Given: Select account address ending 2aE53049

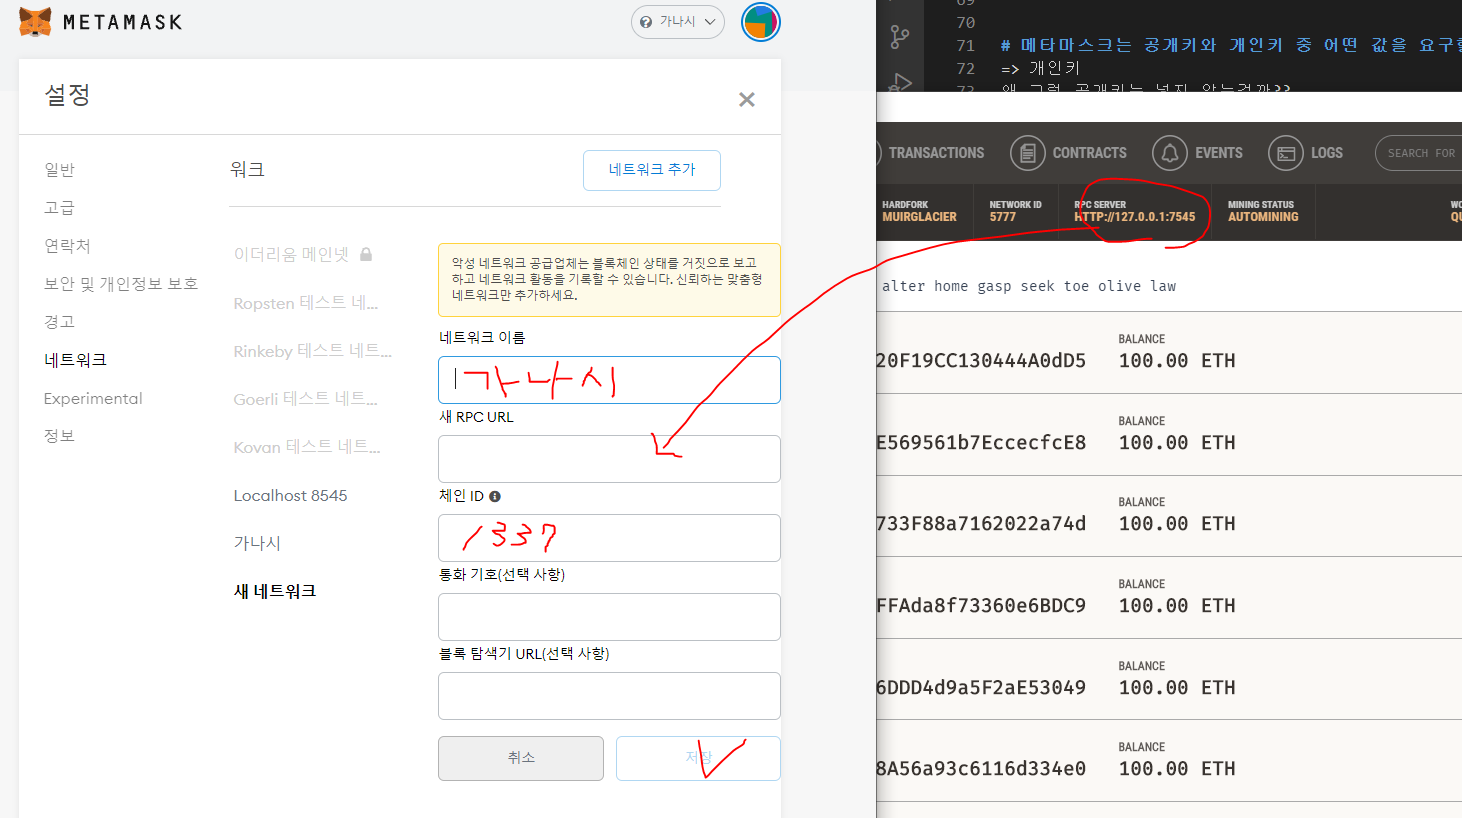Looking at the screenshot, I should click(x=981, y=688).
